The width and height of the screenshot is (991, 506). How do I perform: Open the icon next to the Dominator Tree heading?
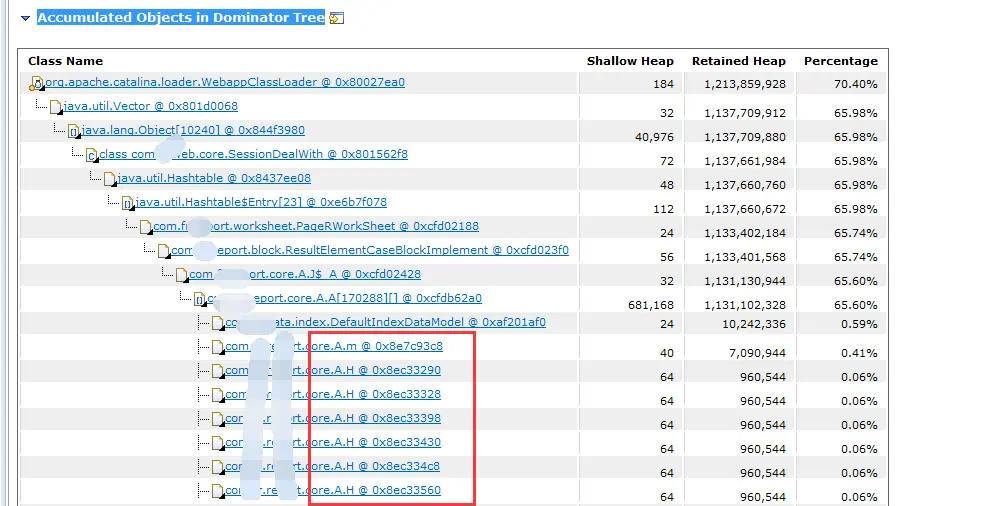coord(337,18)
